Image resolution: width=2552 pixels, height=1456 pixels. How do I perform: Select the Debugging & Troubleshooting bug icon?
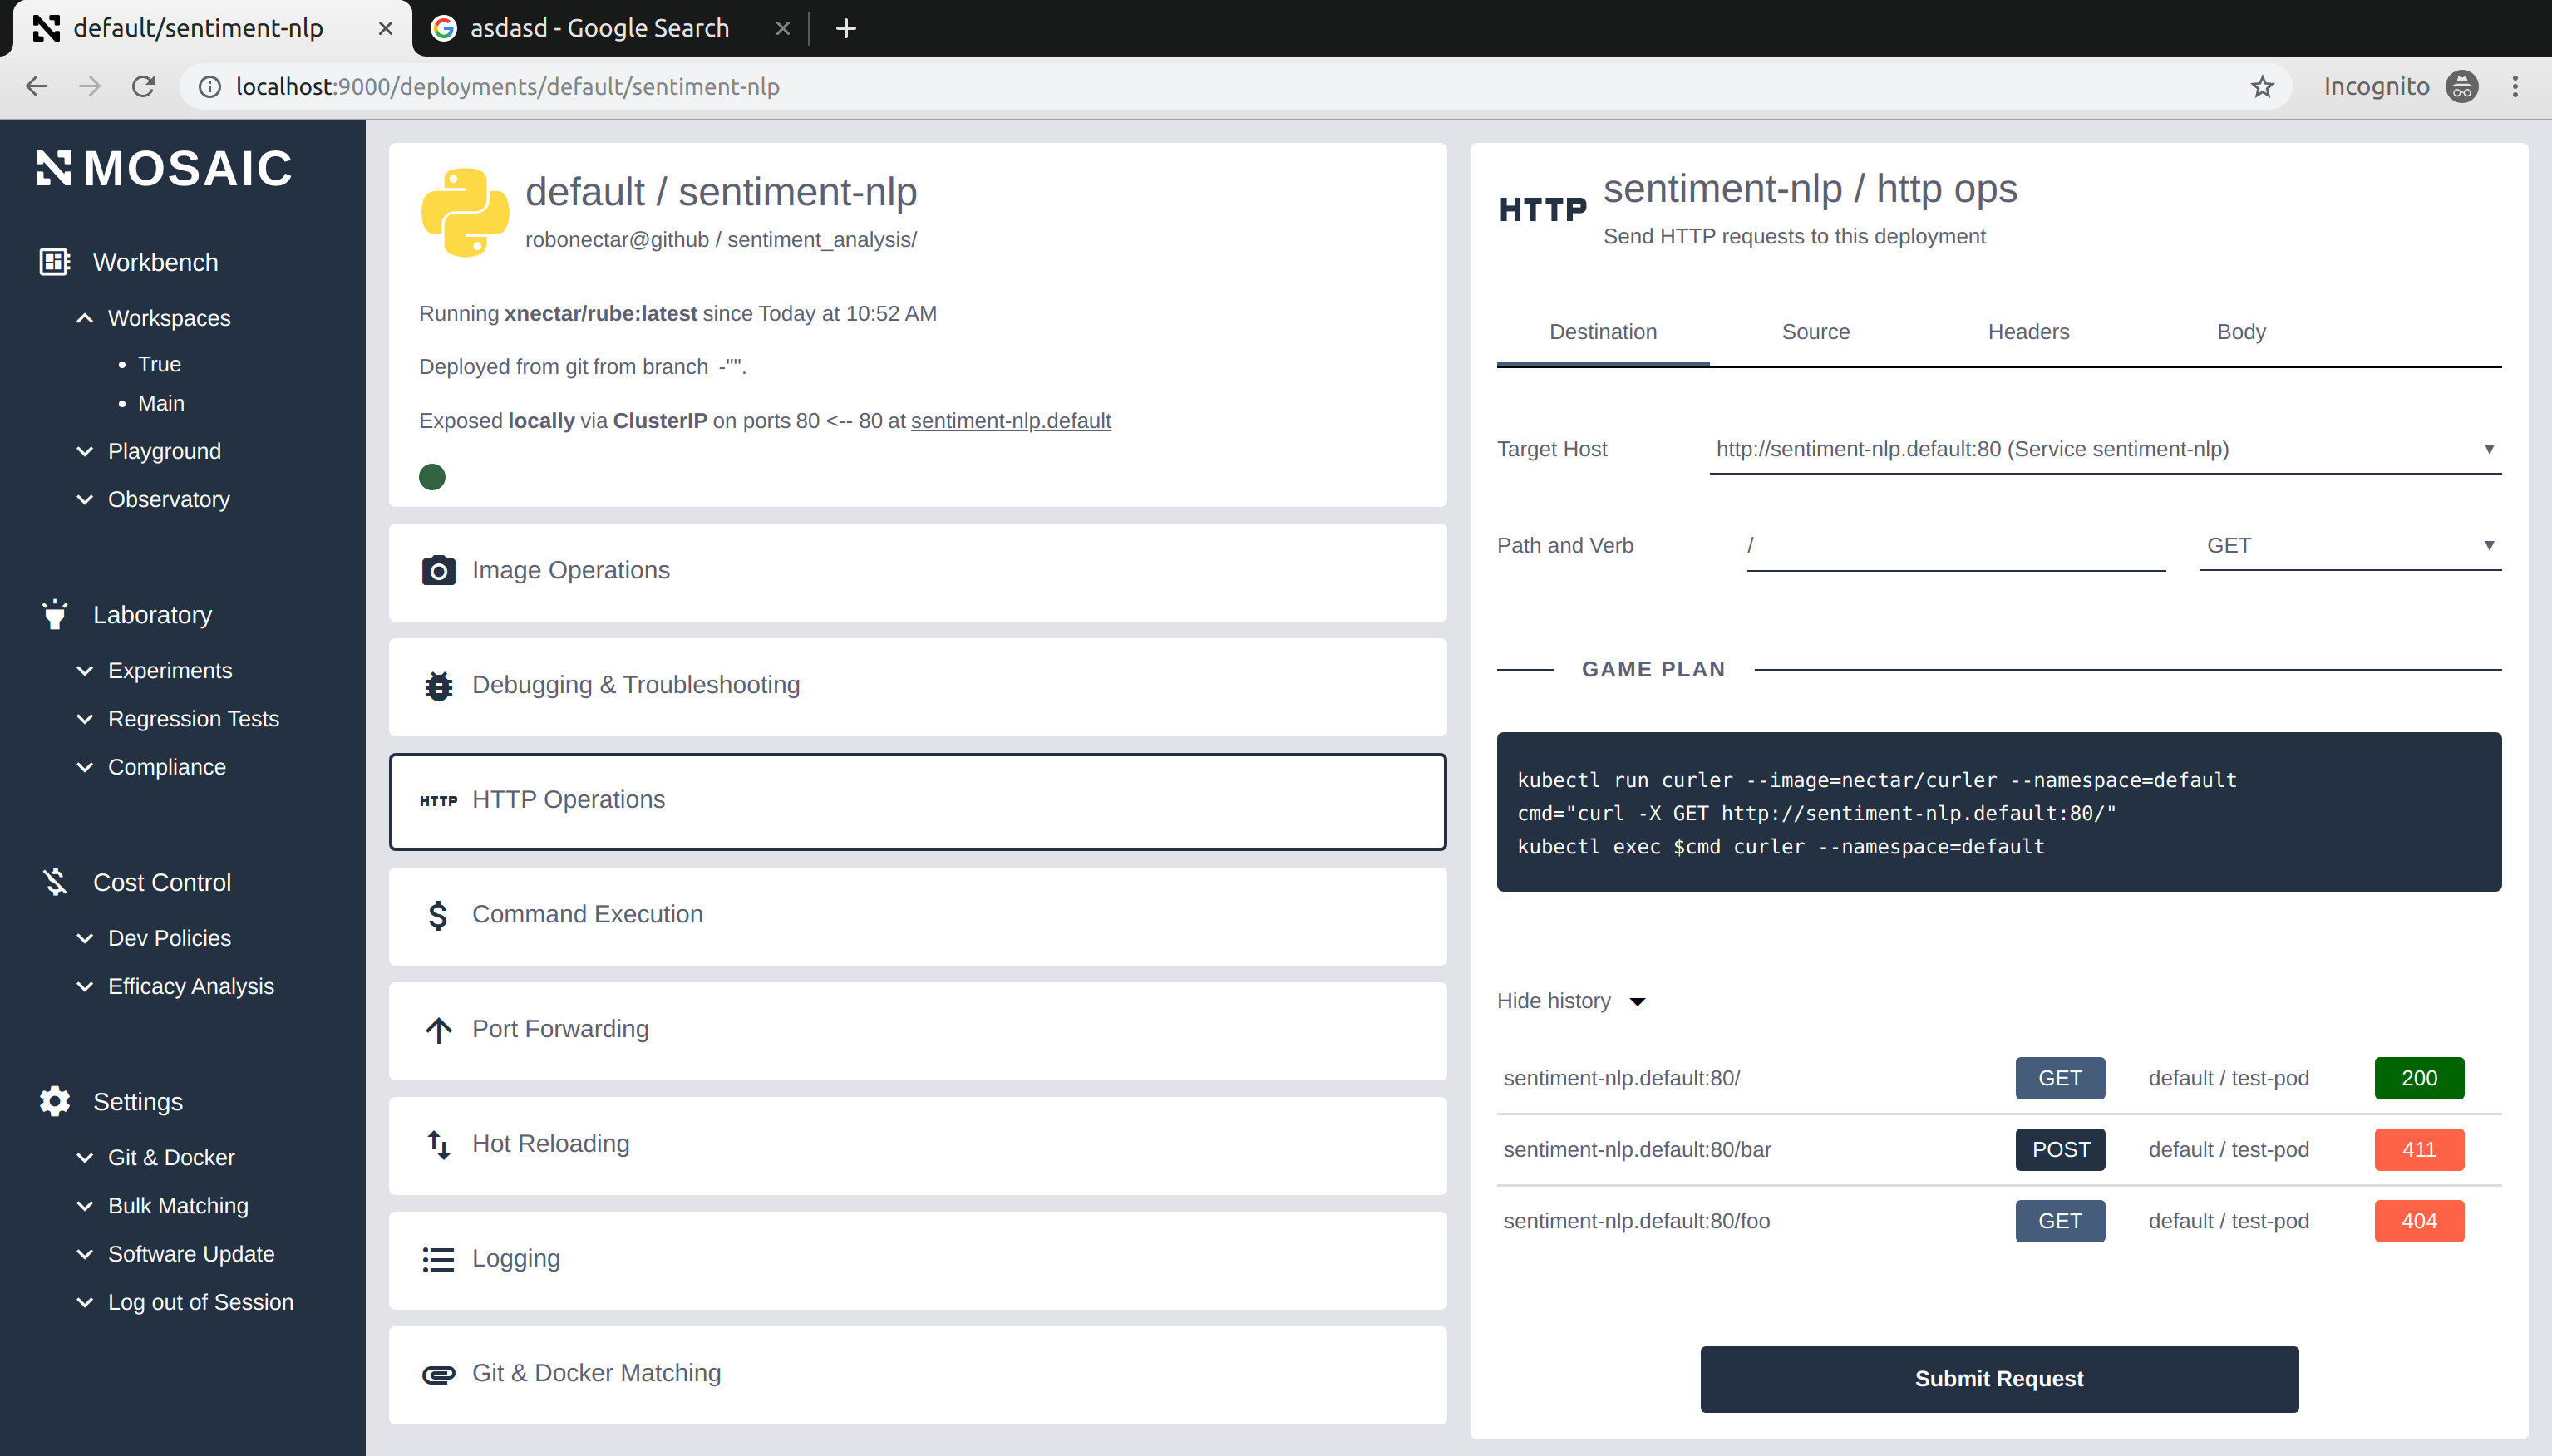438,686
